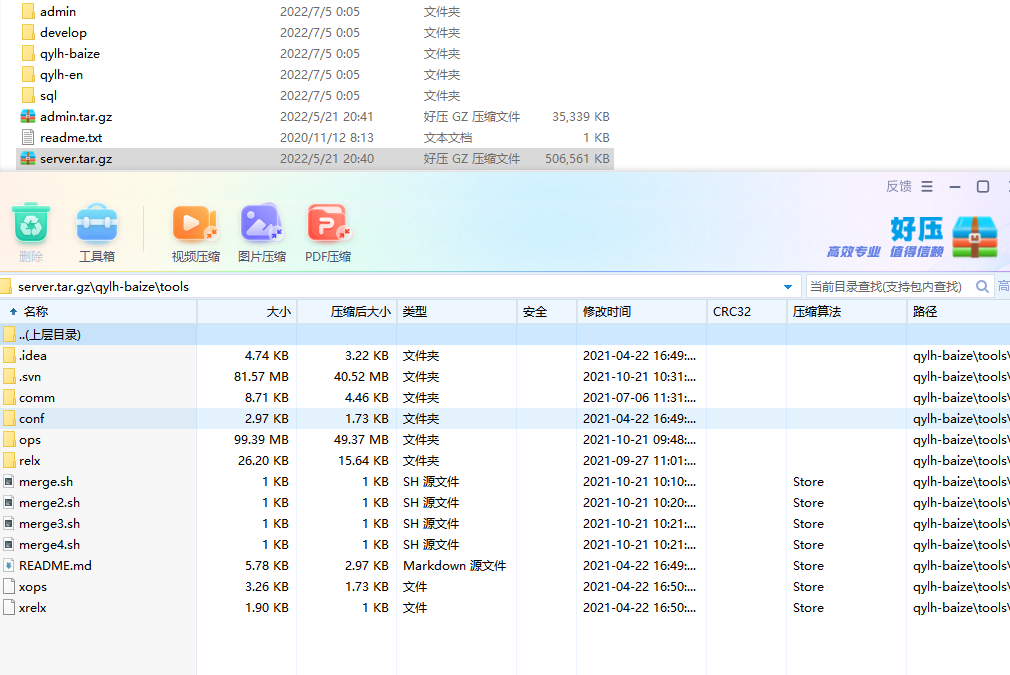Open the hamburger menu next to 反馈
The image size is (1010, 675).
pos(927,187)
